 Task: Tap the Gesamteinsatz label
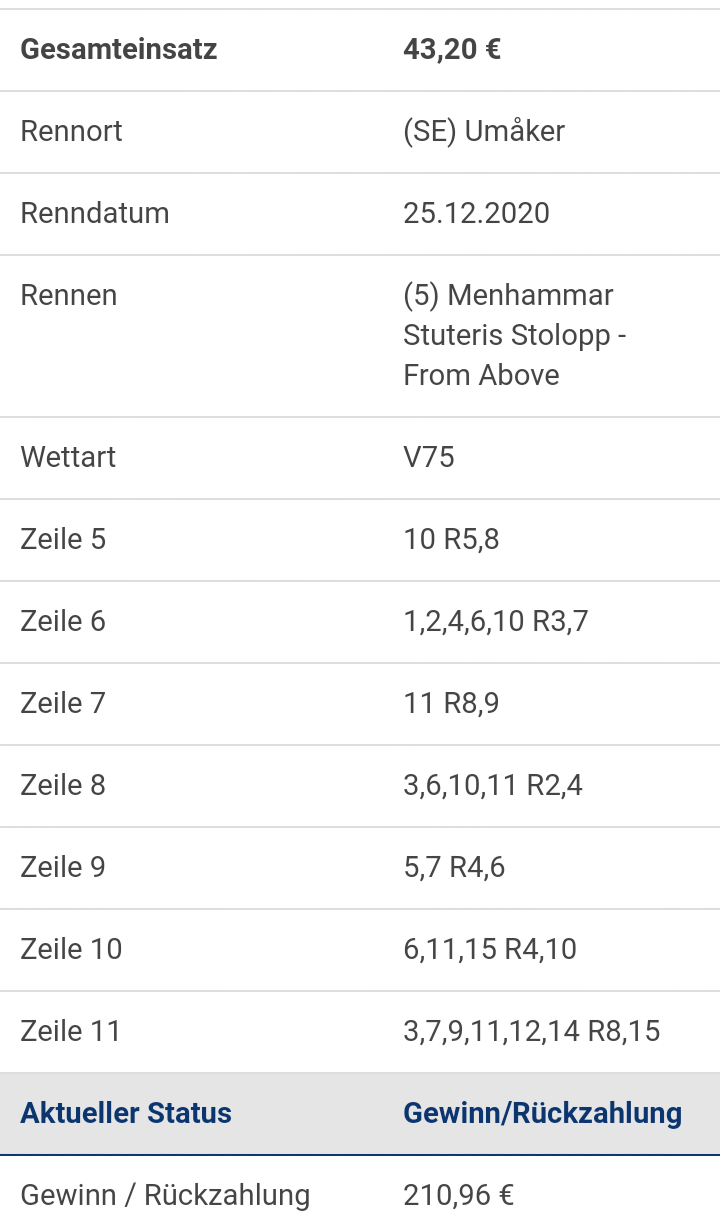pos(119,49)
